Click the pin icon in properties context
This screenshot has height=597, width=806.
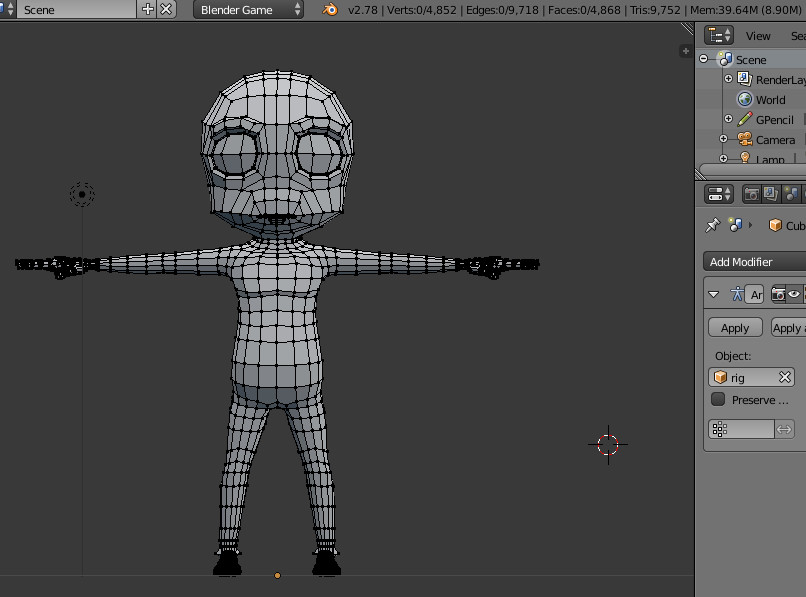tap(713, 225)
